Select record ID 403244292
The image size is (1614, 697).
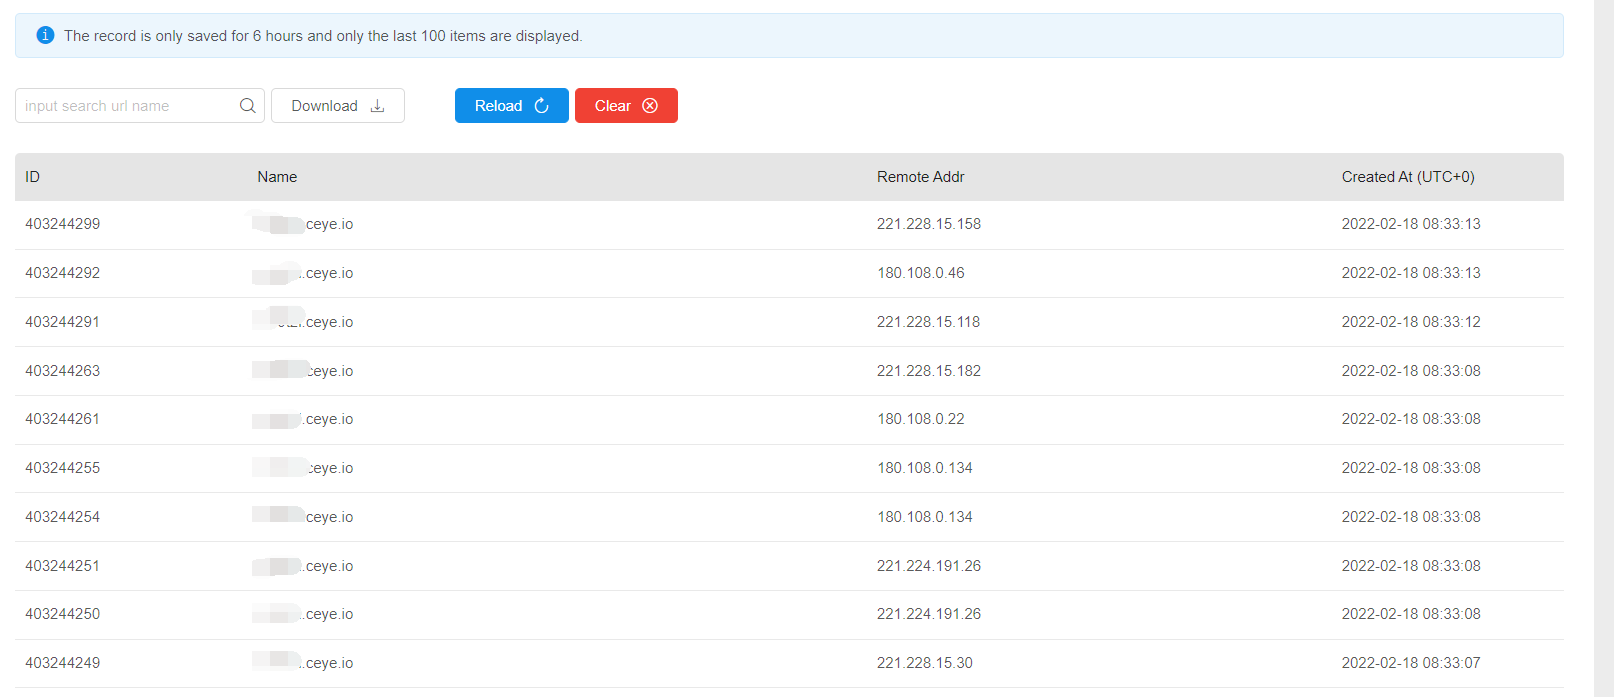63,273
